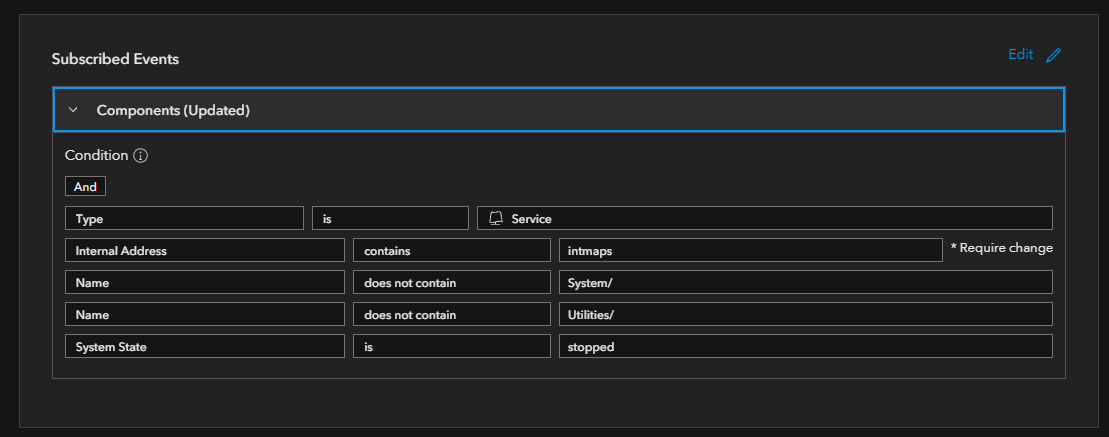
Task: Open the "is" operator beside stopped
Action: coord(451,346)
